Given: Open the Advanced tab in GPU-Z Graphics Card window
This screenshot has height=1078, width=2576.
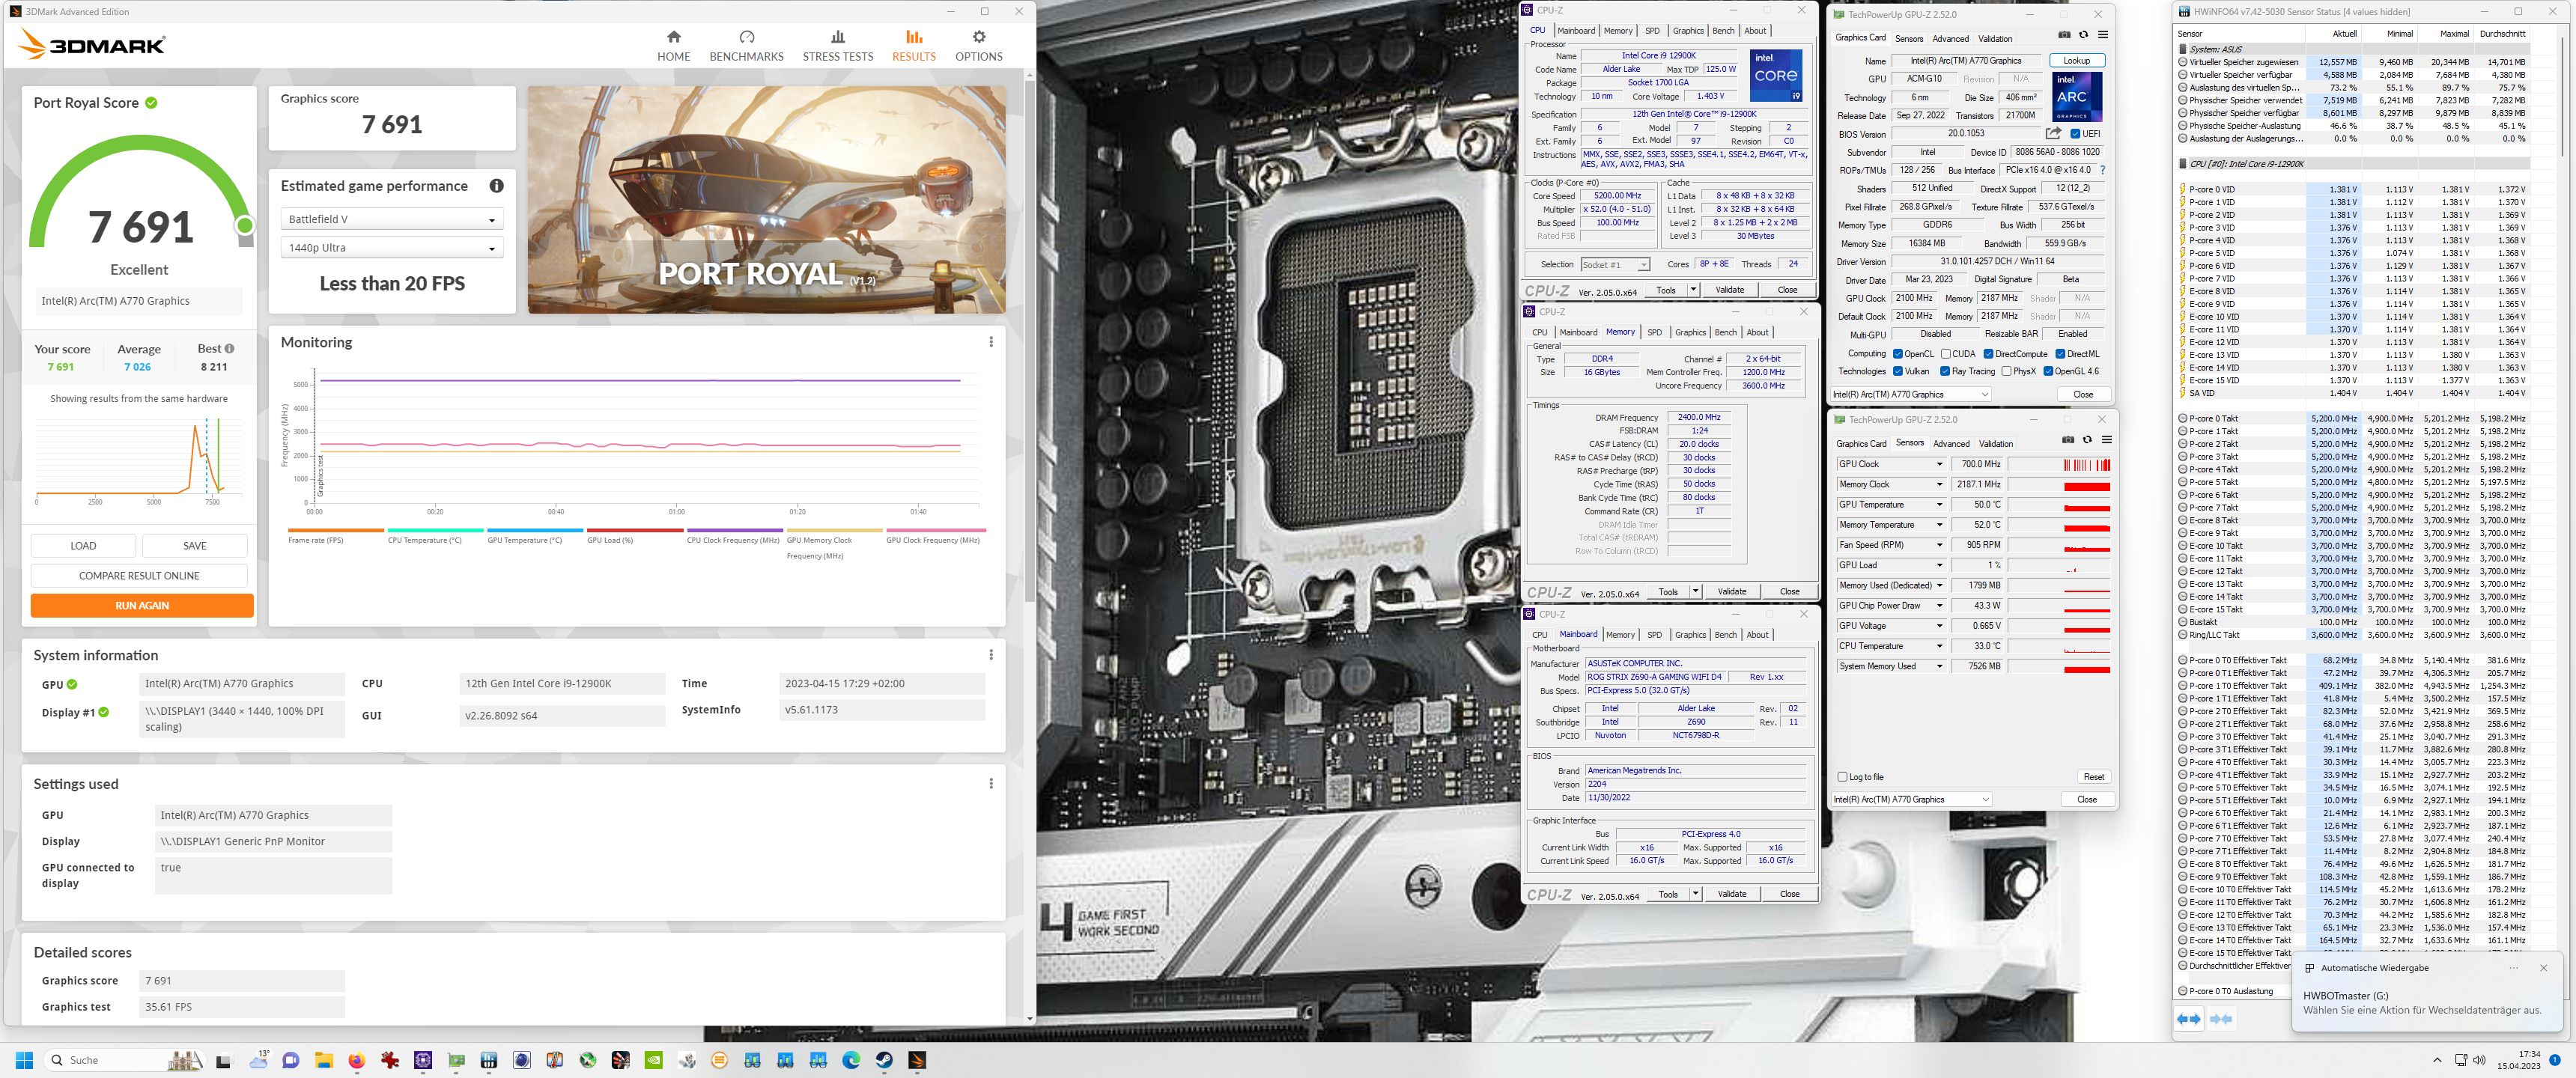Looking at the screenshot, I should 1950,38.
